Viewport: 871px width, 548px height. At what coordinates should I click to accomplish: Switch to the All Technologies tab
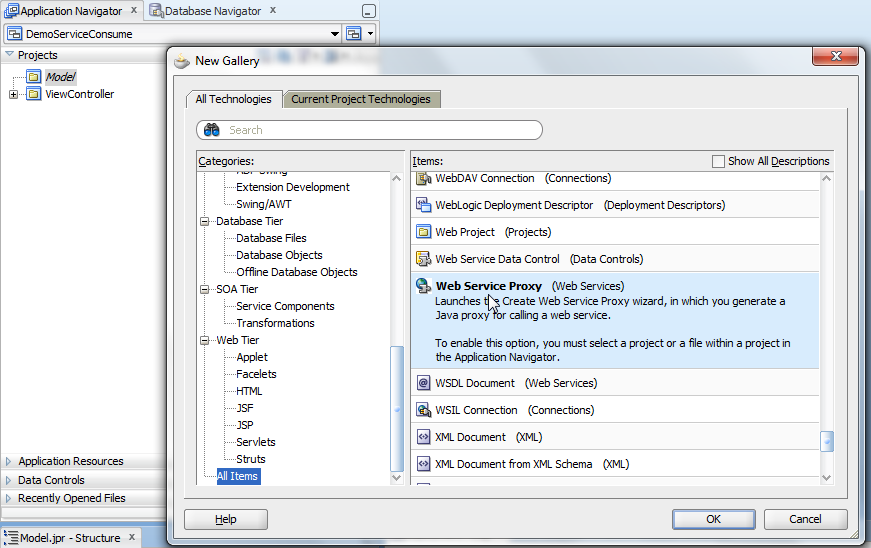[233, 99]
